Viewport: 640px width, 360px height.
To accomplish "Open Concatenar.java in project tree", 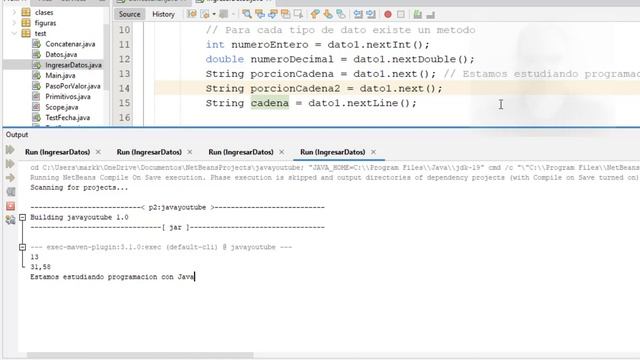I will [70, 44].
